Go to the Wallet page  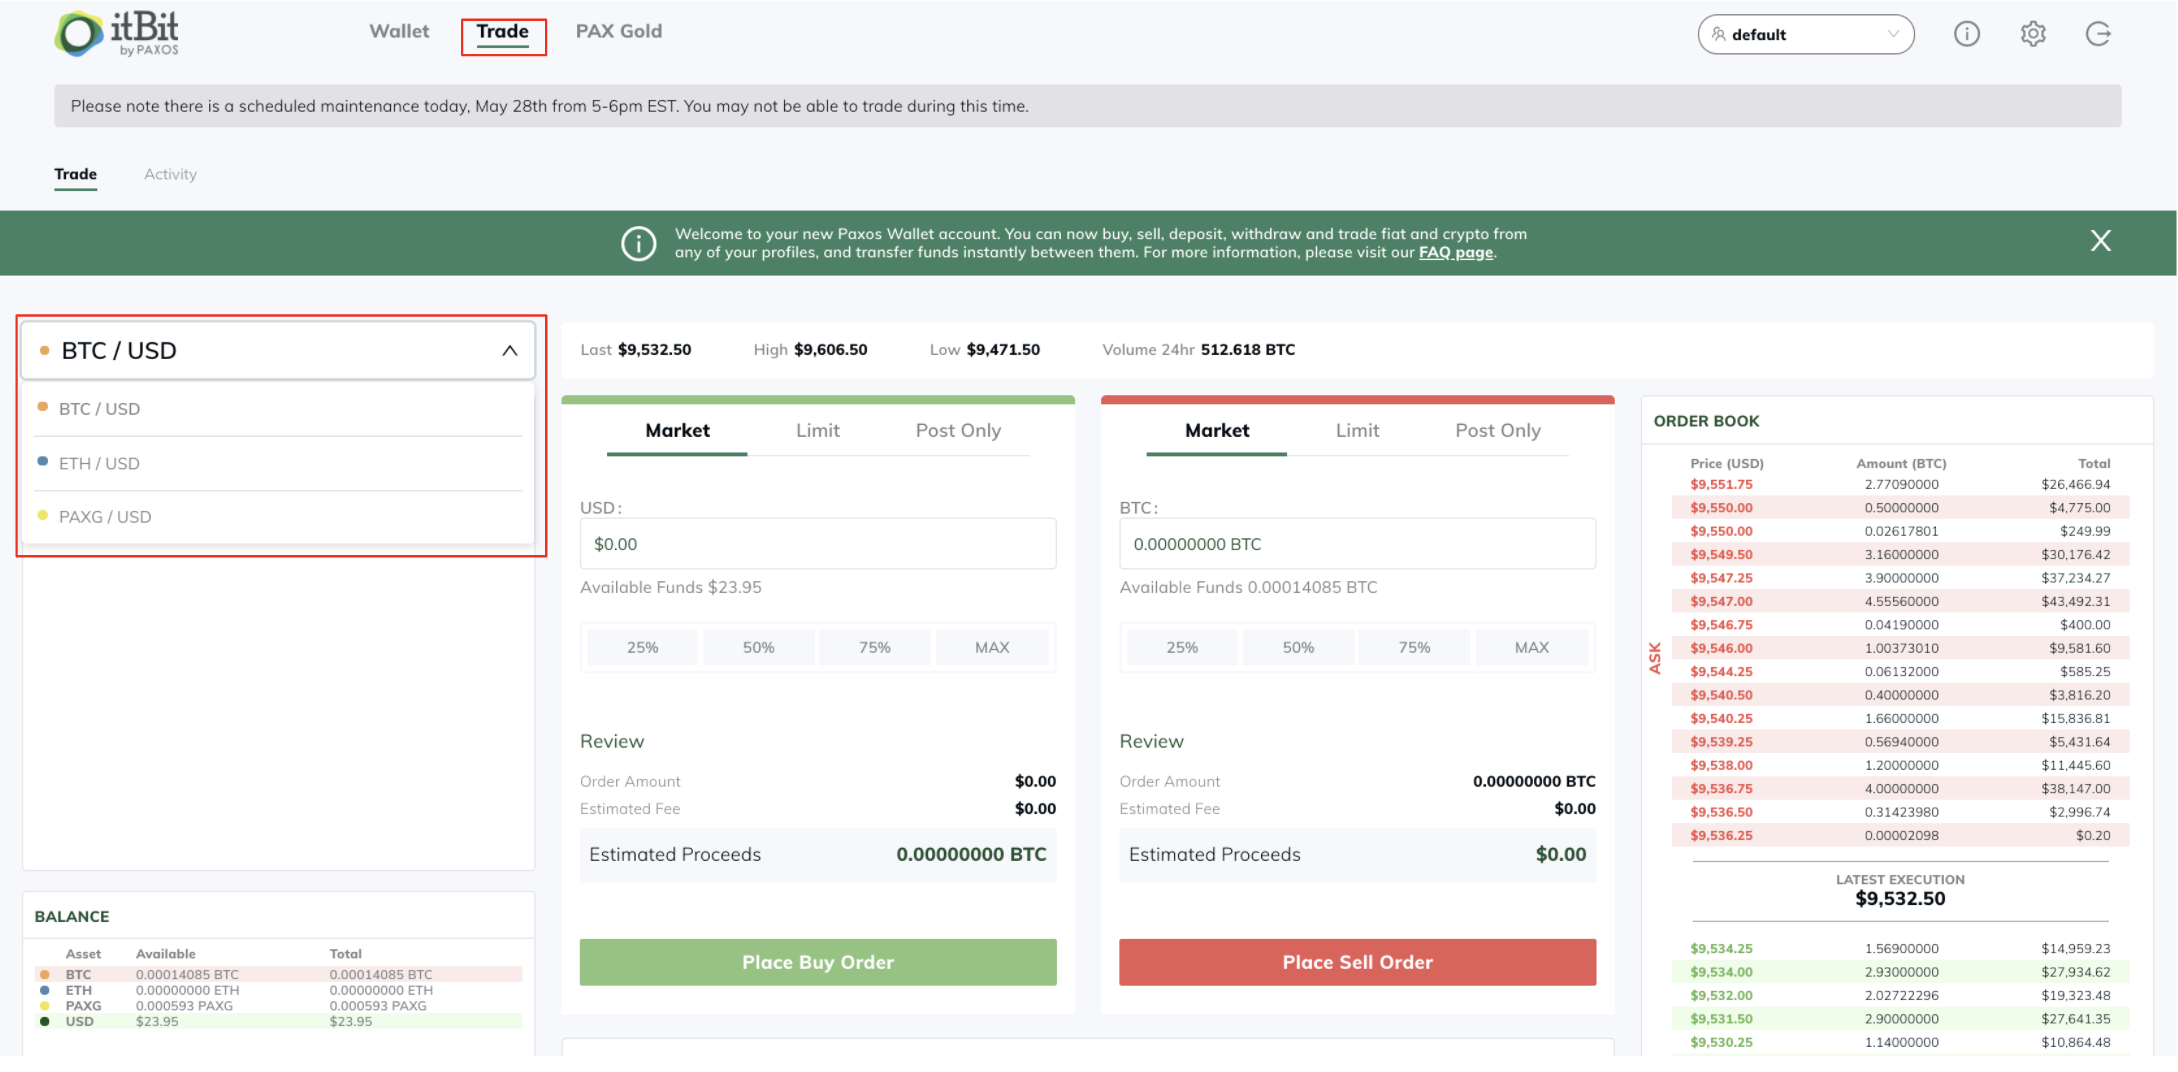click(x=399, y=31)
